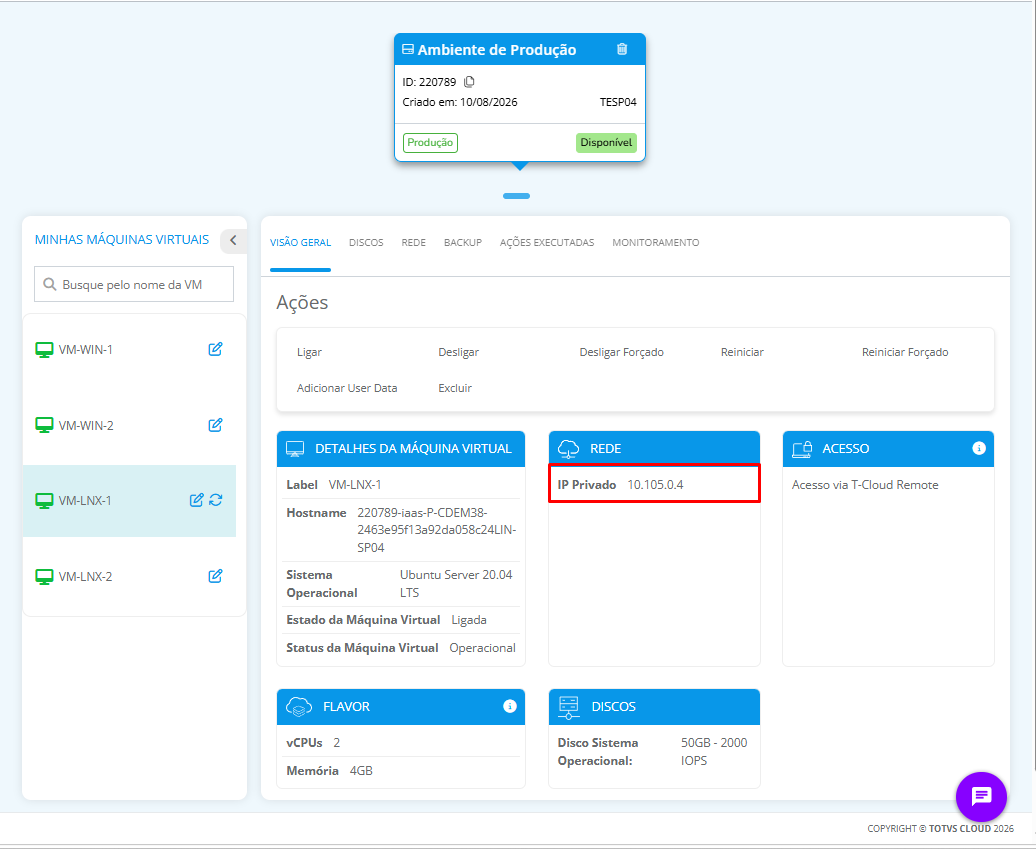Image resolution: width=1036 pixels, height=849 pixels.
Task: Switch to the Visão Geral tab
Action: pyautogui.click(x=300, y=242)
